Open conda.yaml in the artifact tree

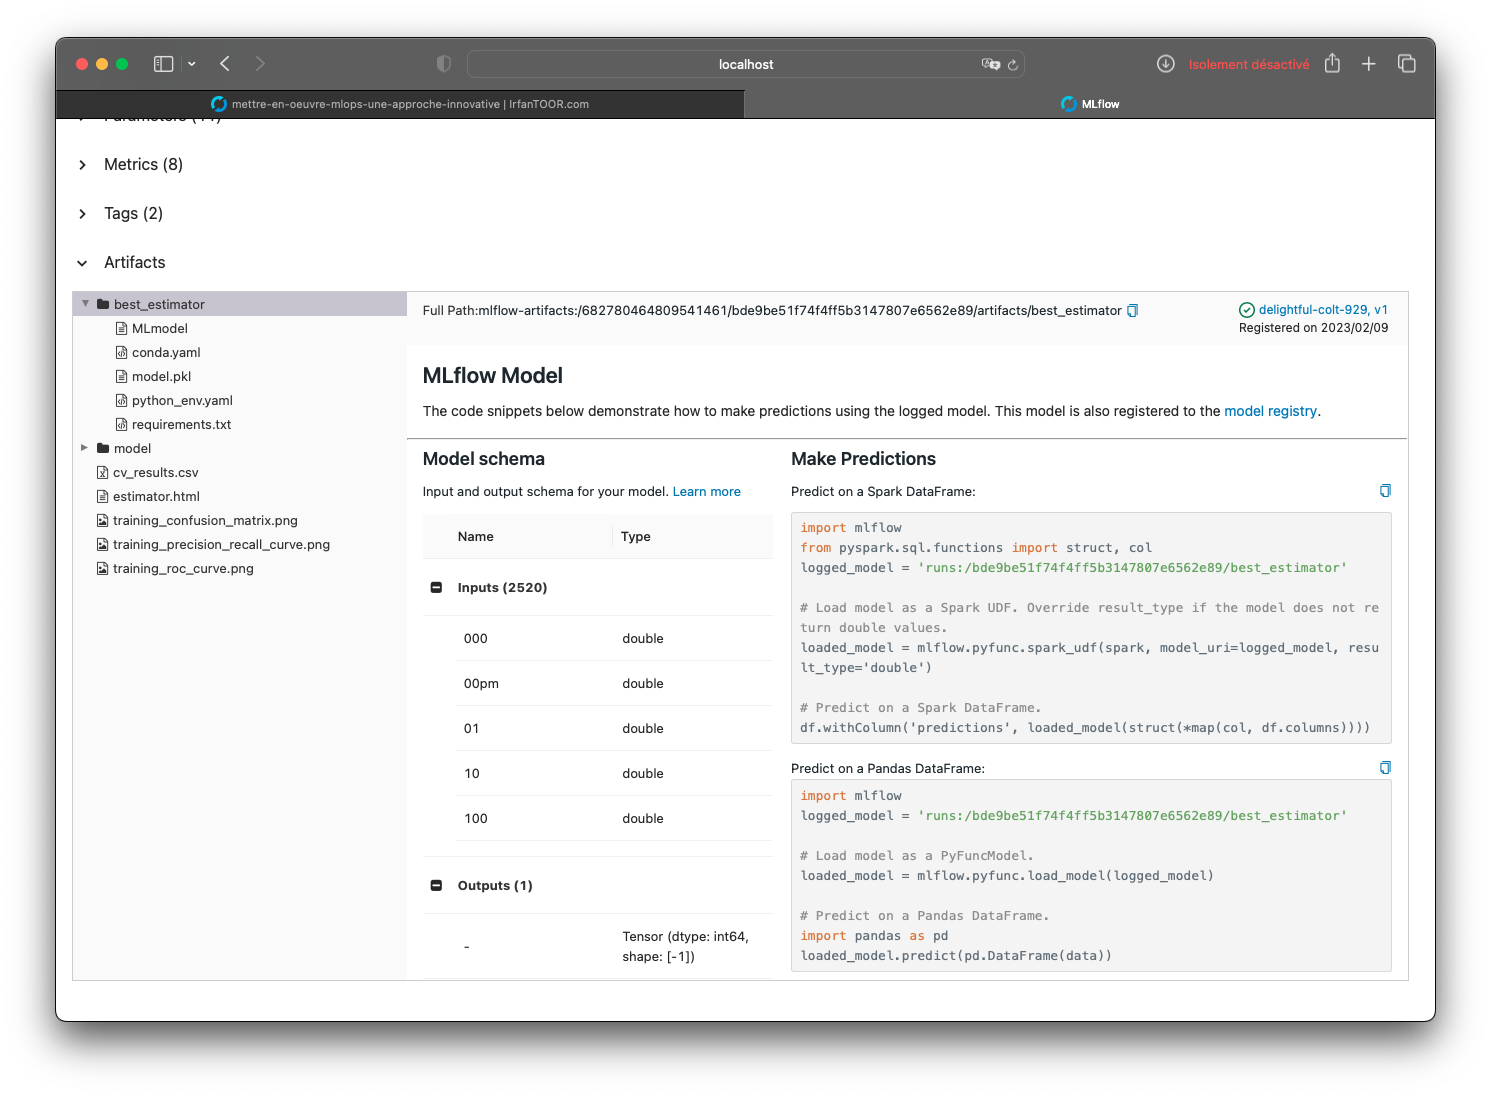166,352
